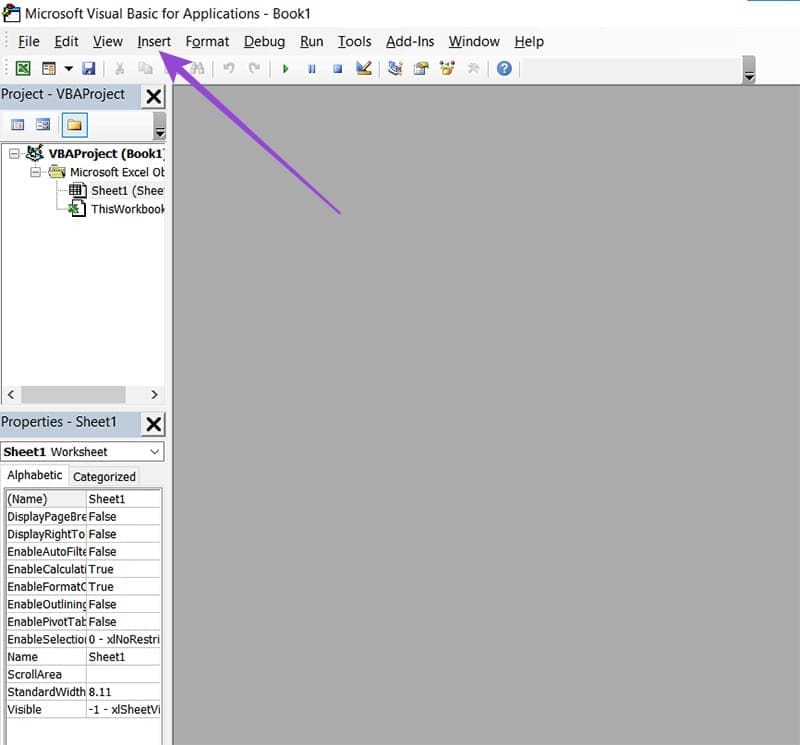The image size is (800, 745).
Task: Click the Break pause icon on the toolbar
Action: 311,68
